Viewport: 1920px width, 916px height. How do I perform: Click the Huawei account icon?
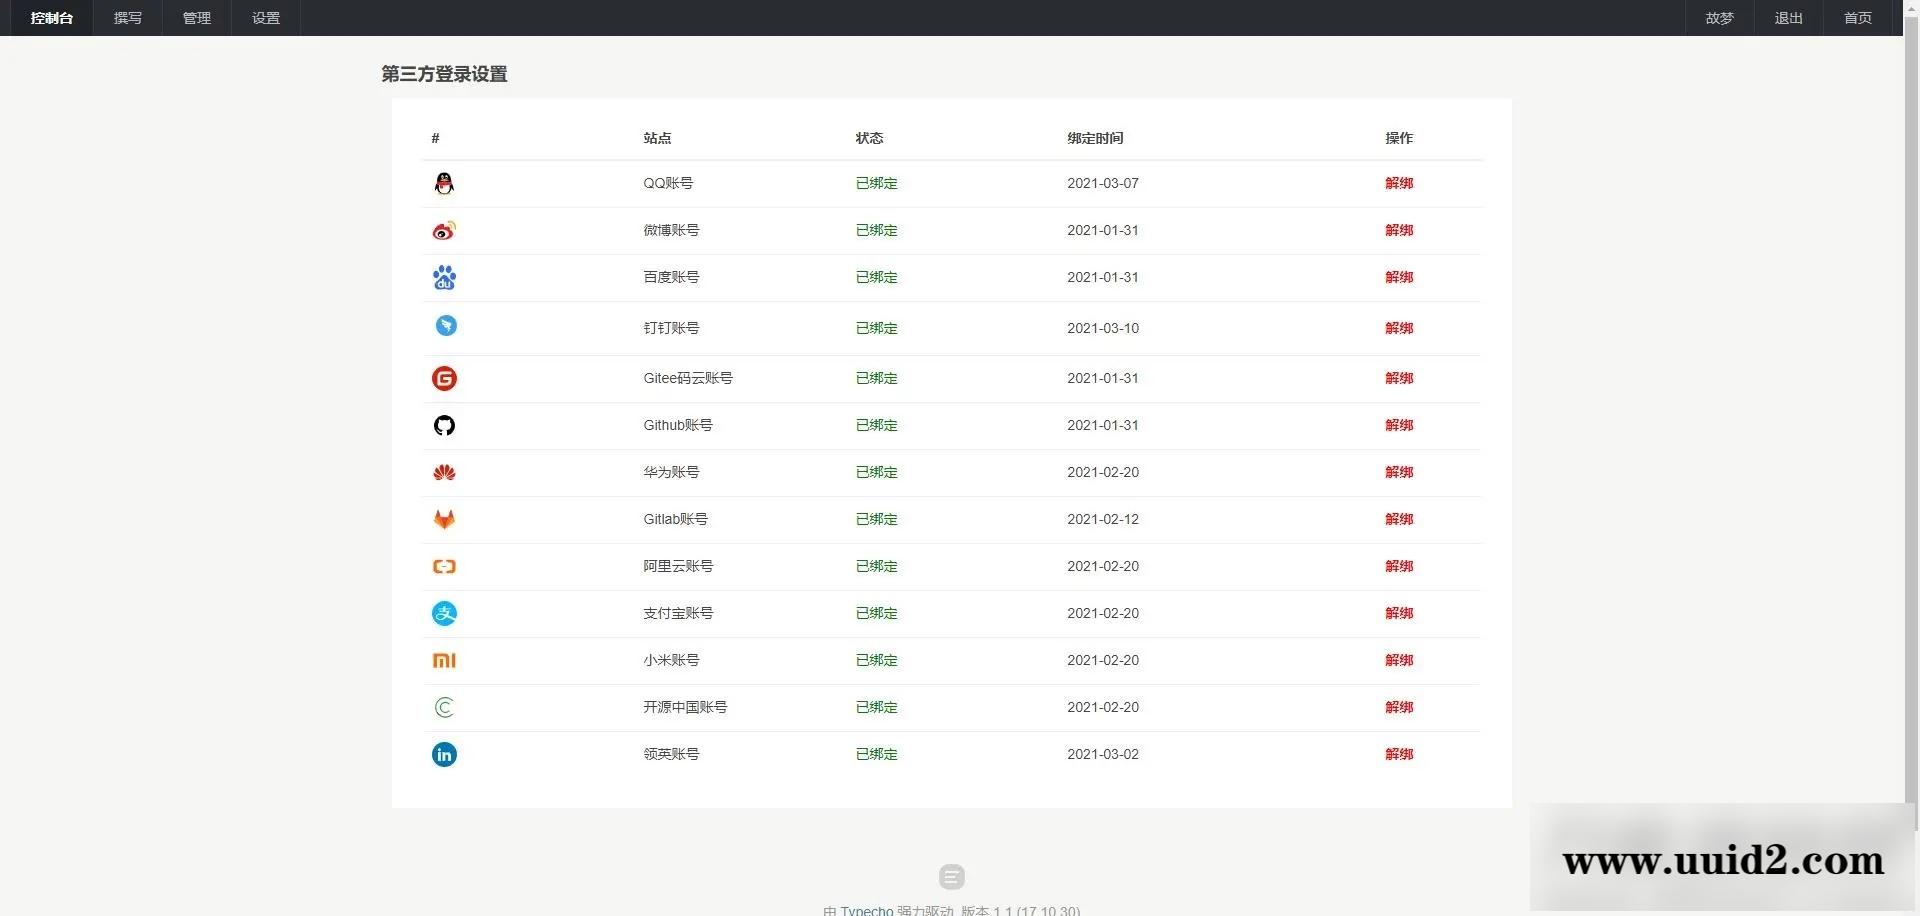444,472
